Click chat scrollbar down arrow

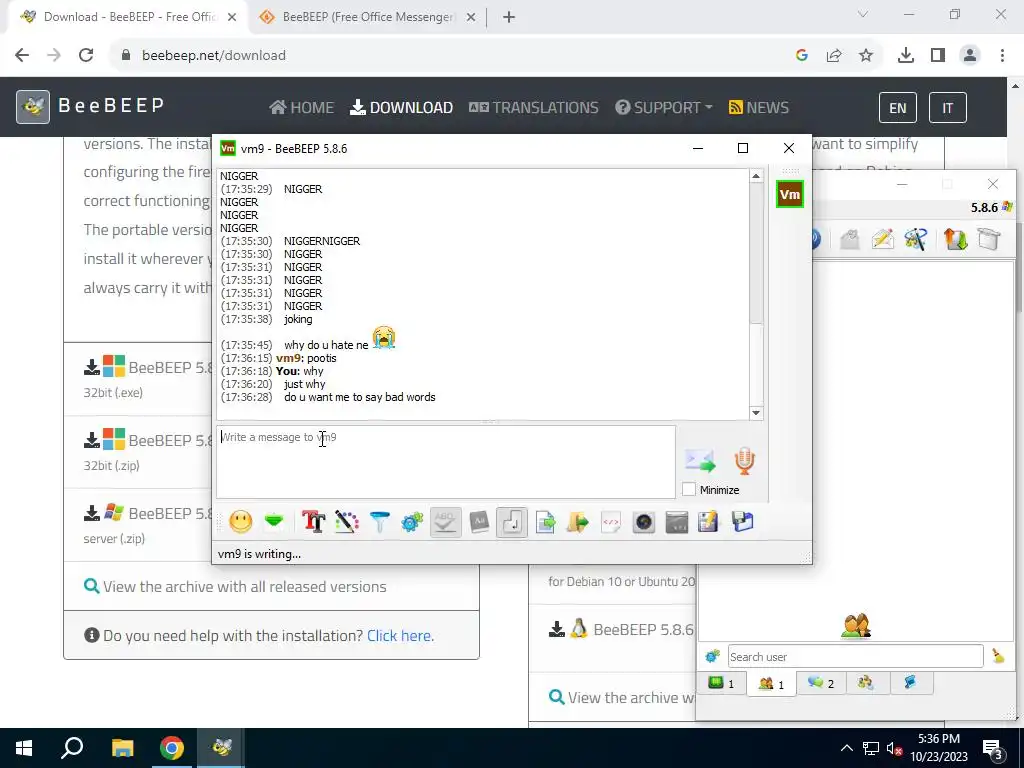coord(756,413)
